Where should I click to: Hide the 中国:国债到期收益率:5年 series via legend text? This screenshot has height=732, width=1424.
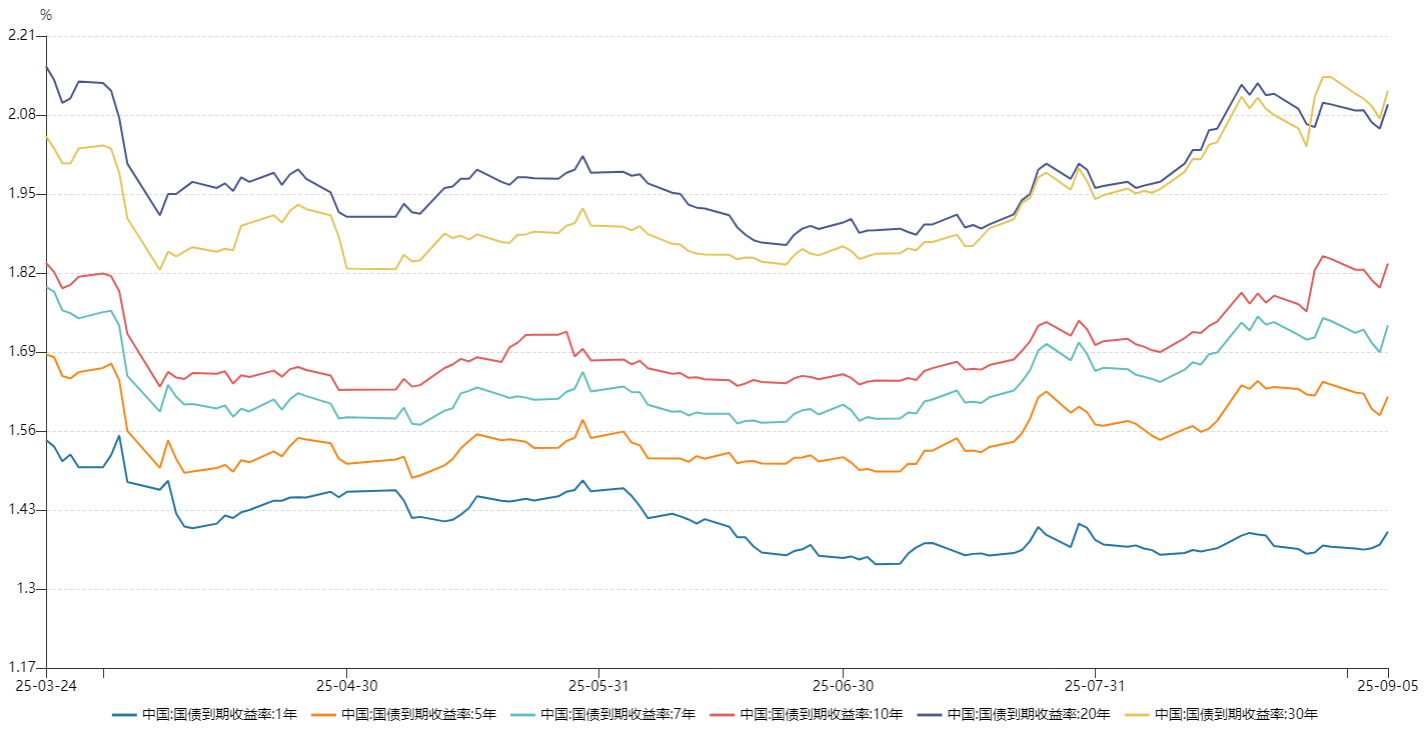418,715
